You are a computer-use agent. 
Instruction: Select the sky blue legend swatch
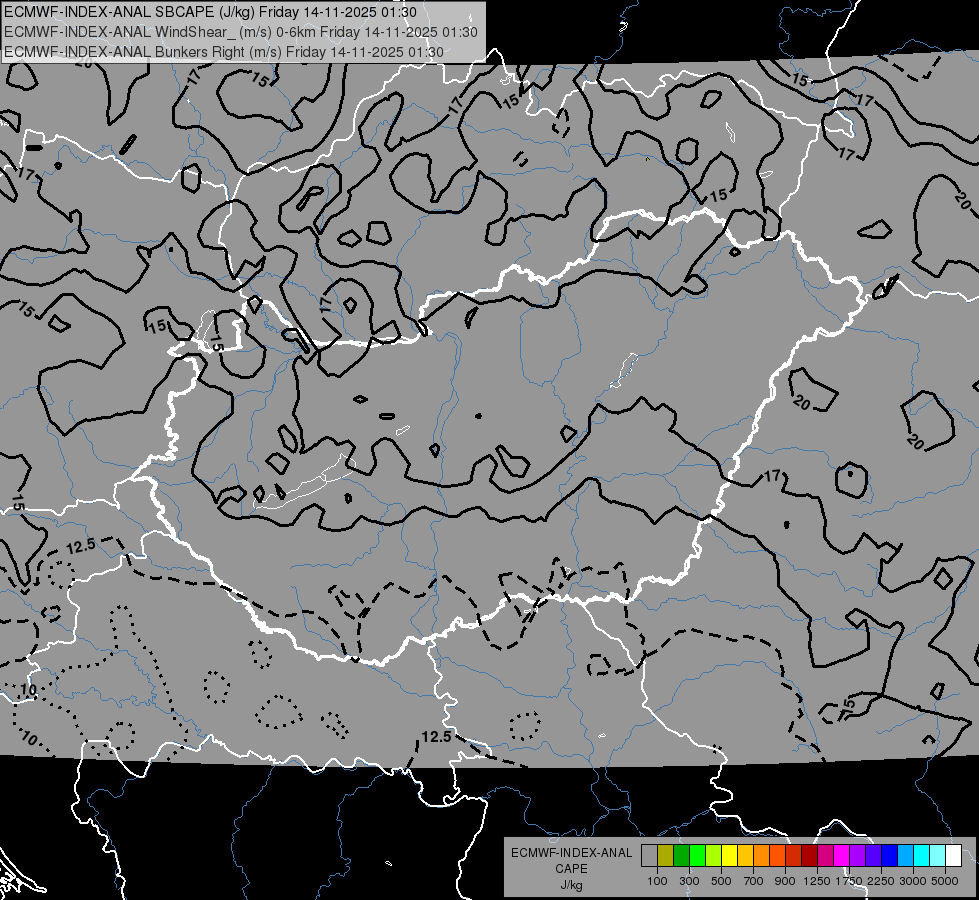click(905, 856)
